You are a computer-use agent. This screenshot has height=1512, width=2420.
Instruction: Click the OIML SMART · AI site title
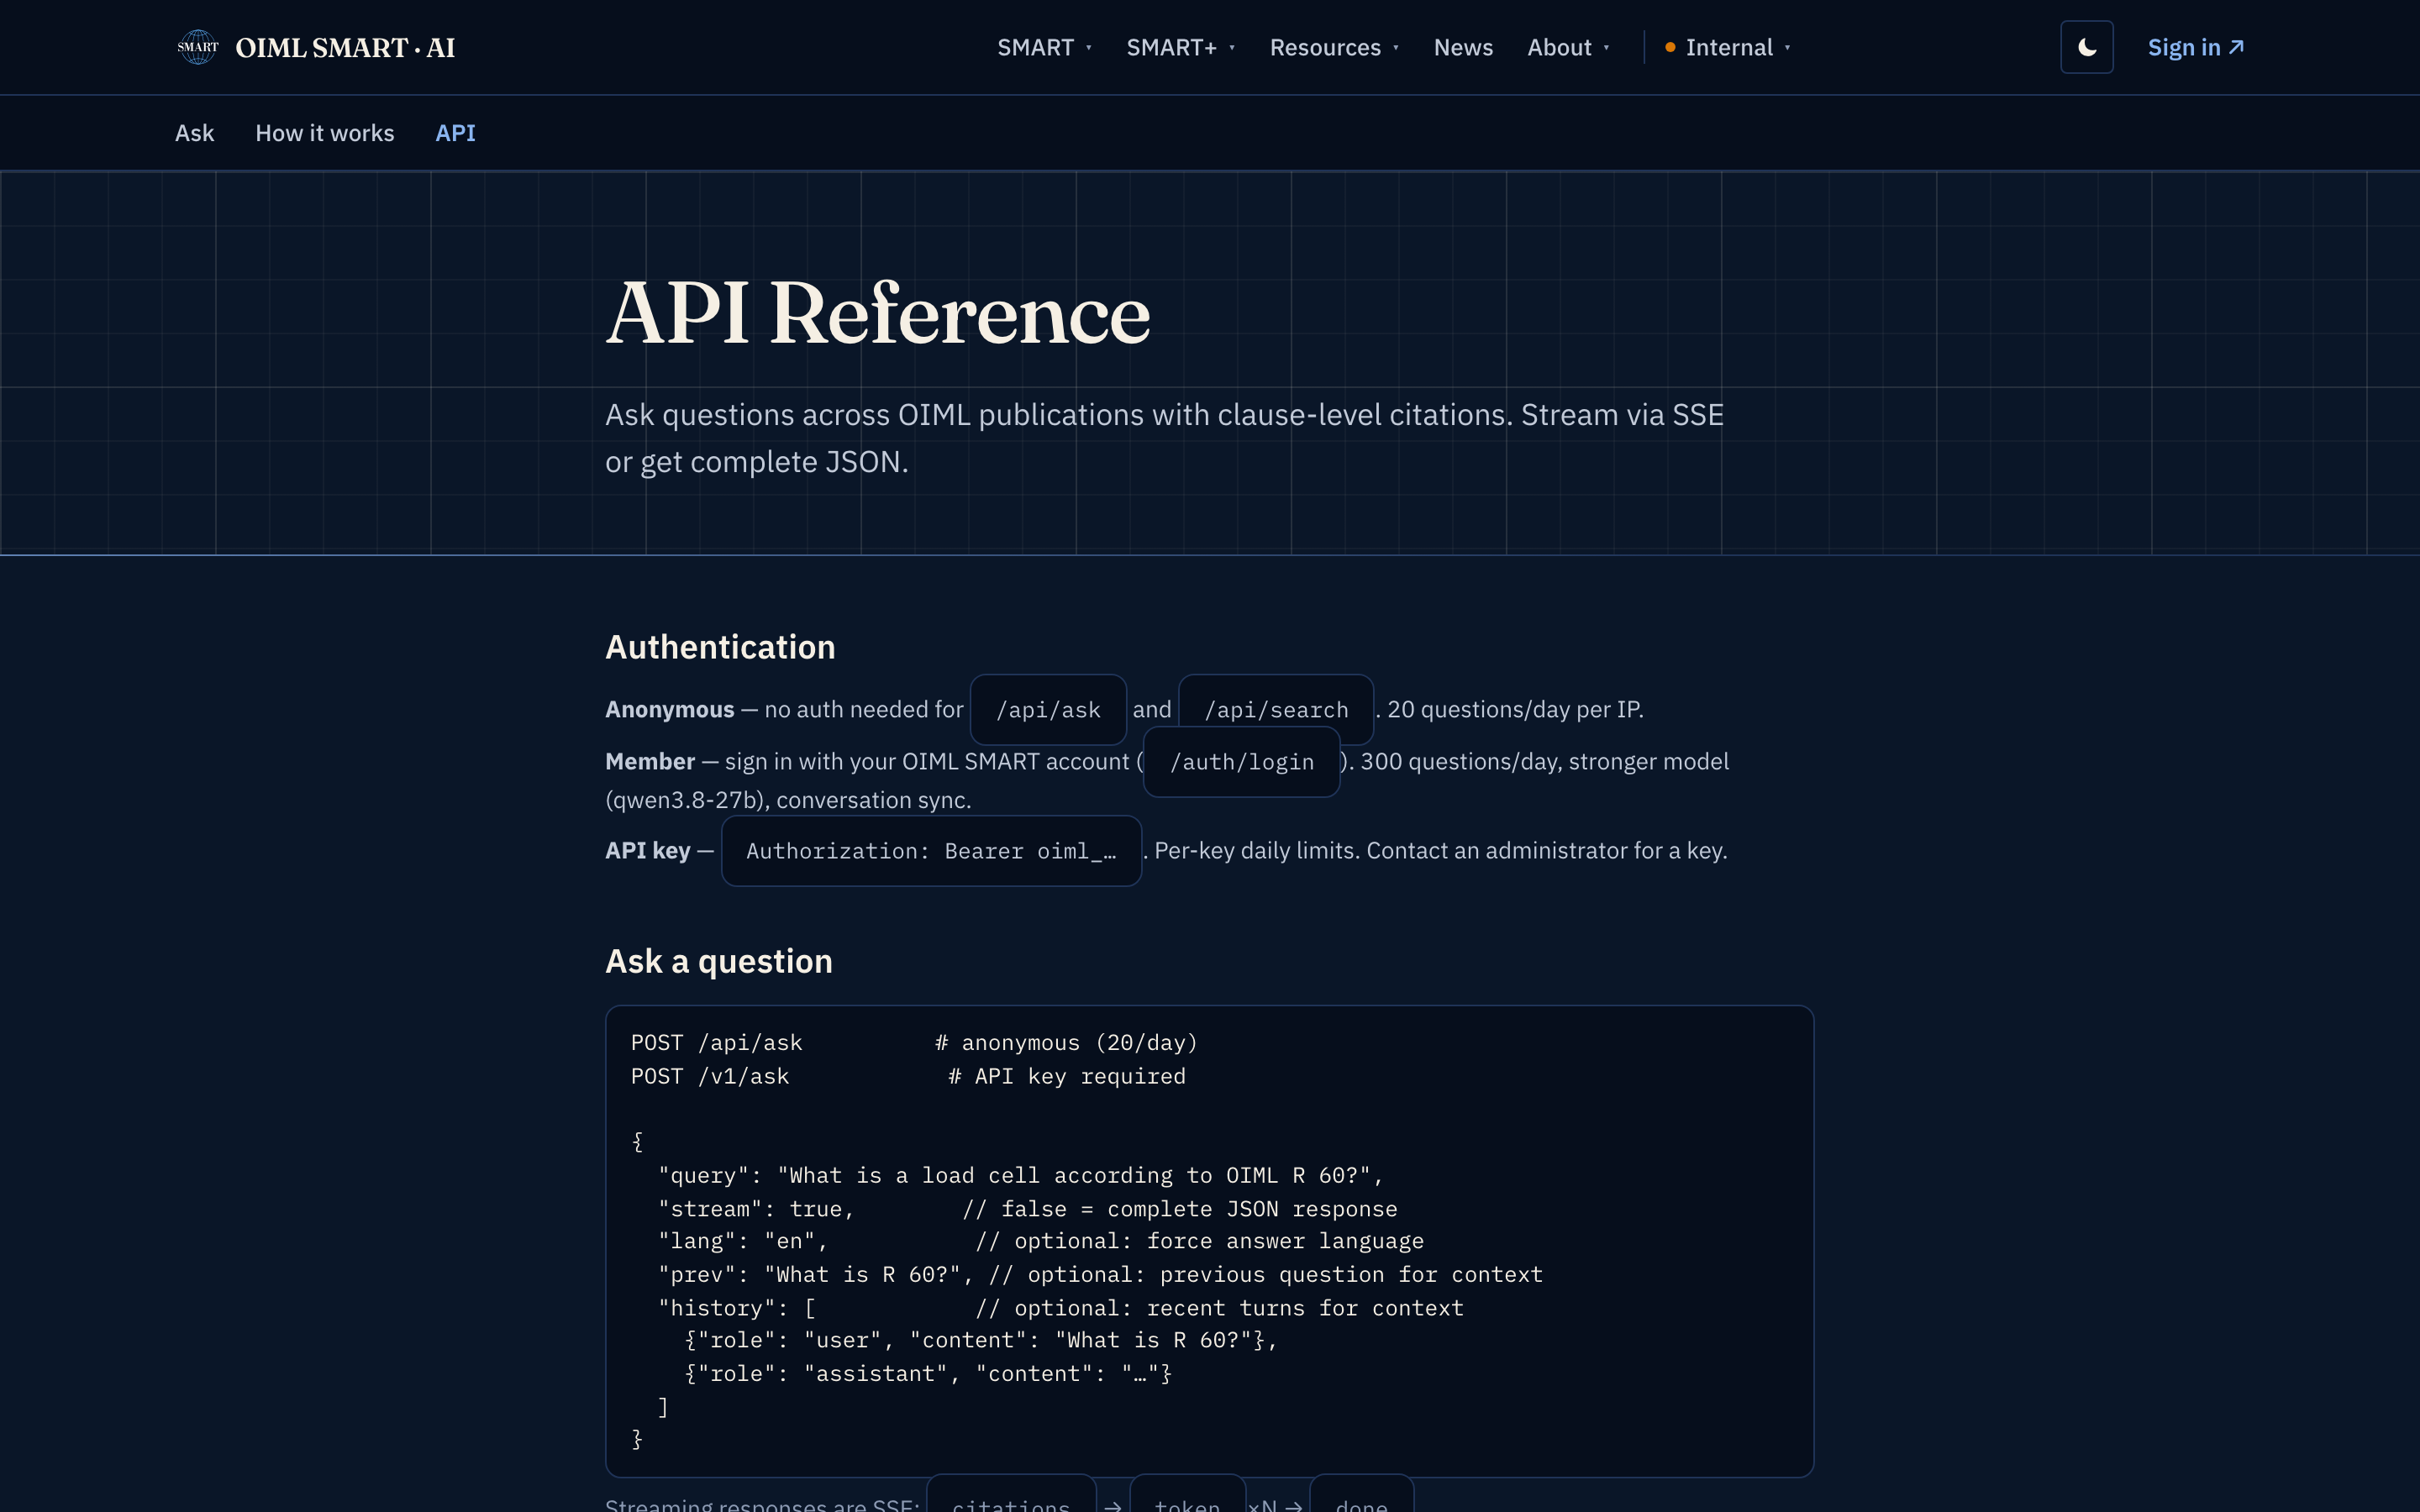click(345, 47)
